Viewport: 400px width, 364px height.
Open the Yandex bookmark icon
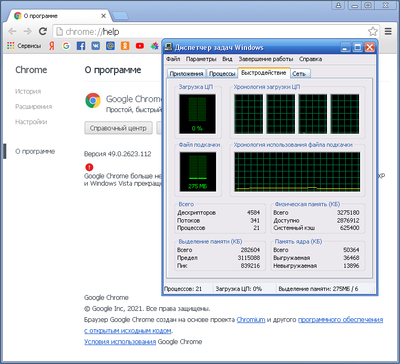(52, 46)
